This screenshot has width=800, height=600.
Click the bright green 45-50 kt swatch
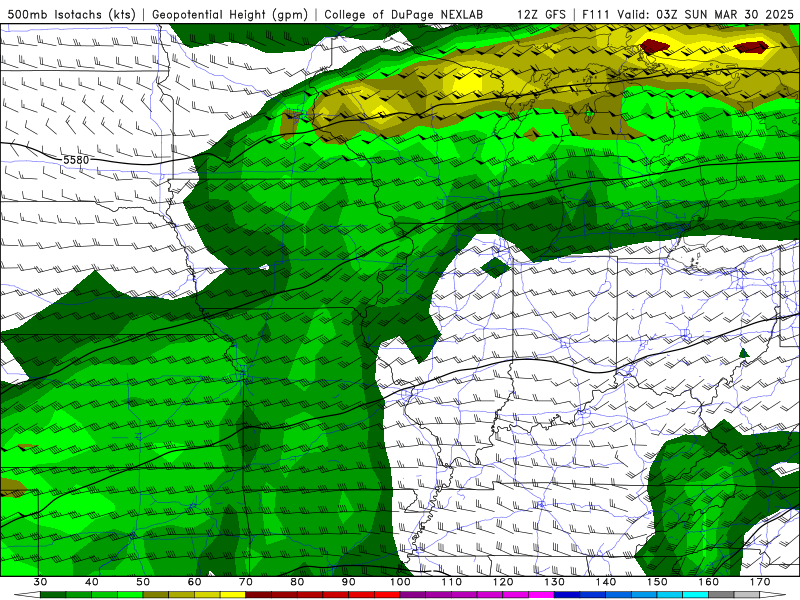tap(130, 594)
